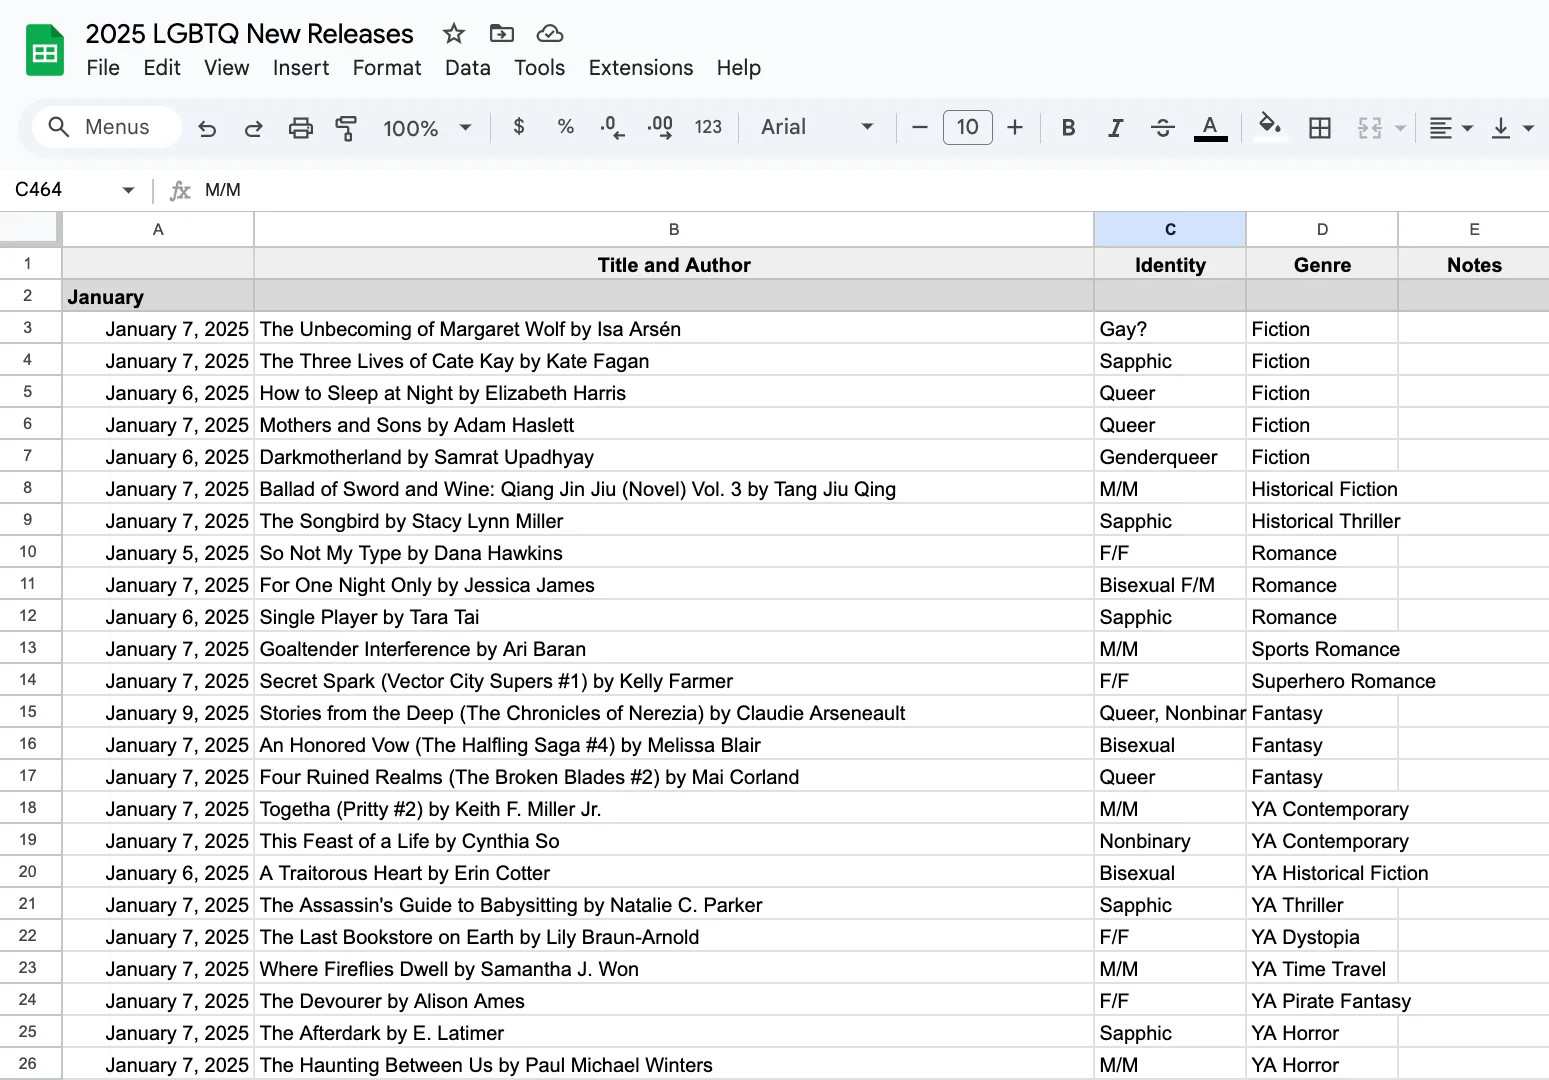Open the View menu

point(227,68)
